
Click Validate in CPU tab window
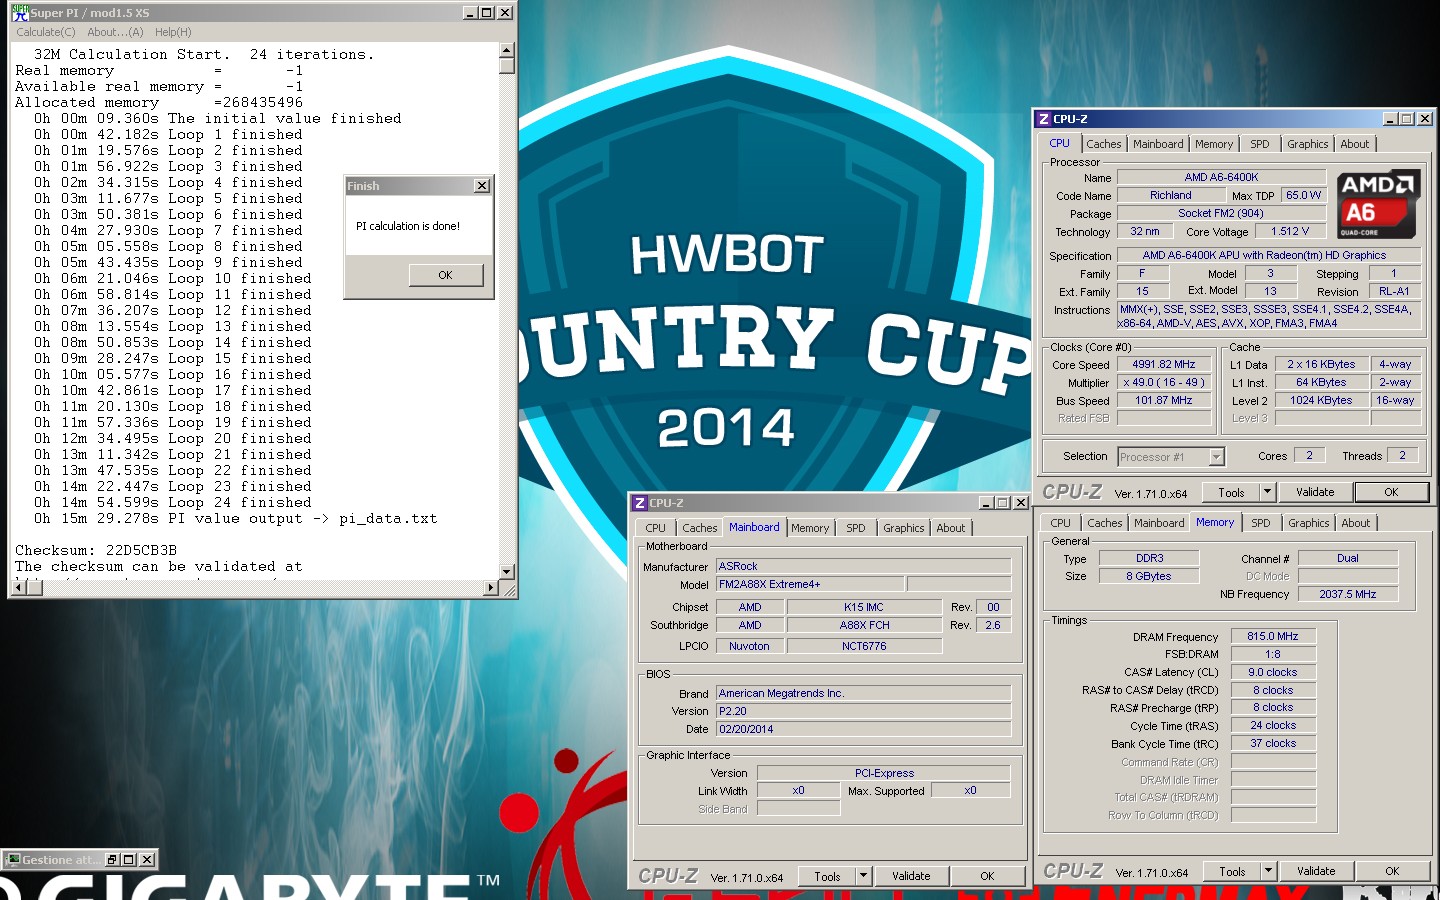pyautogui.click(x=1315, y=492)
